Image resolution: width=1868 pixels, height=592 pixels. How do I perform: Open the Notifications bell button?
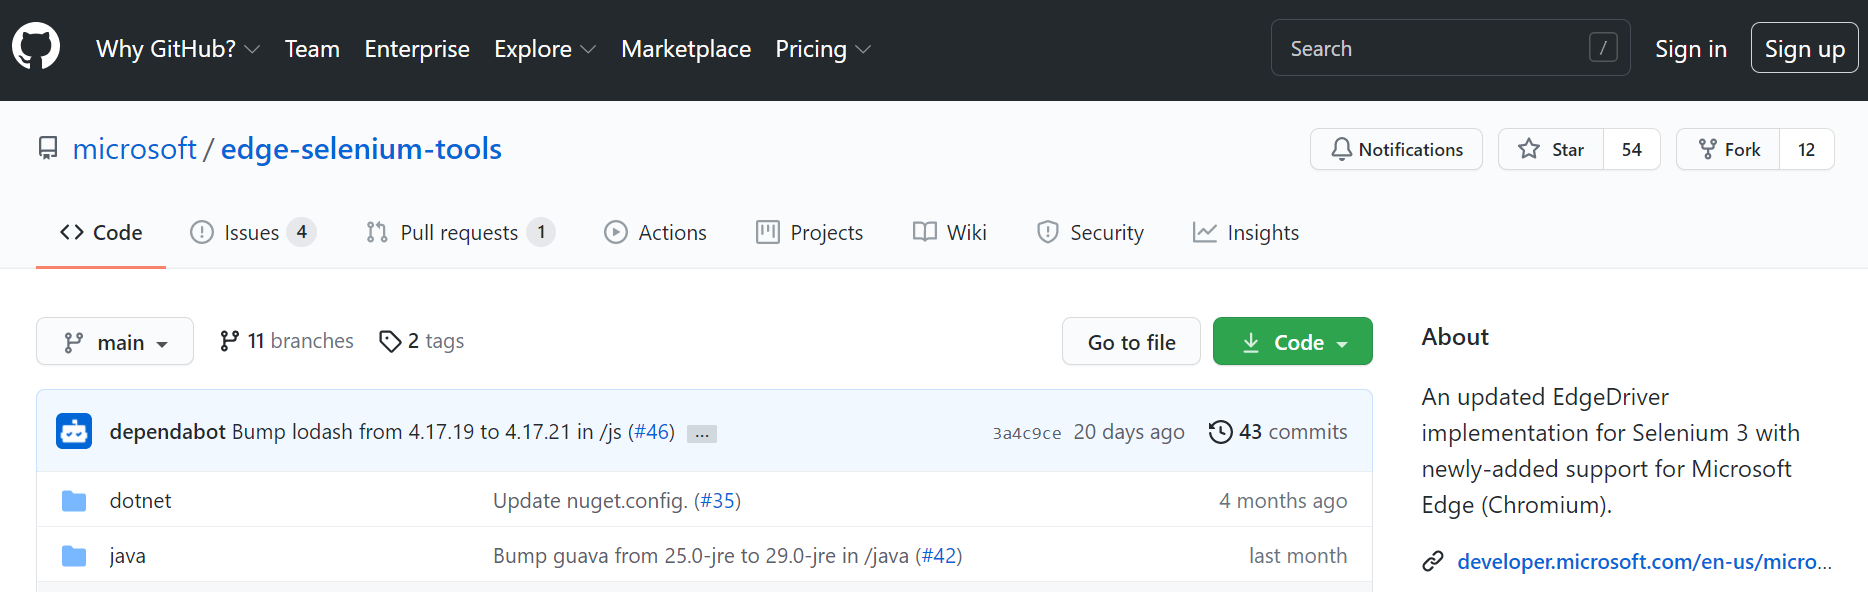1396,150
